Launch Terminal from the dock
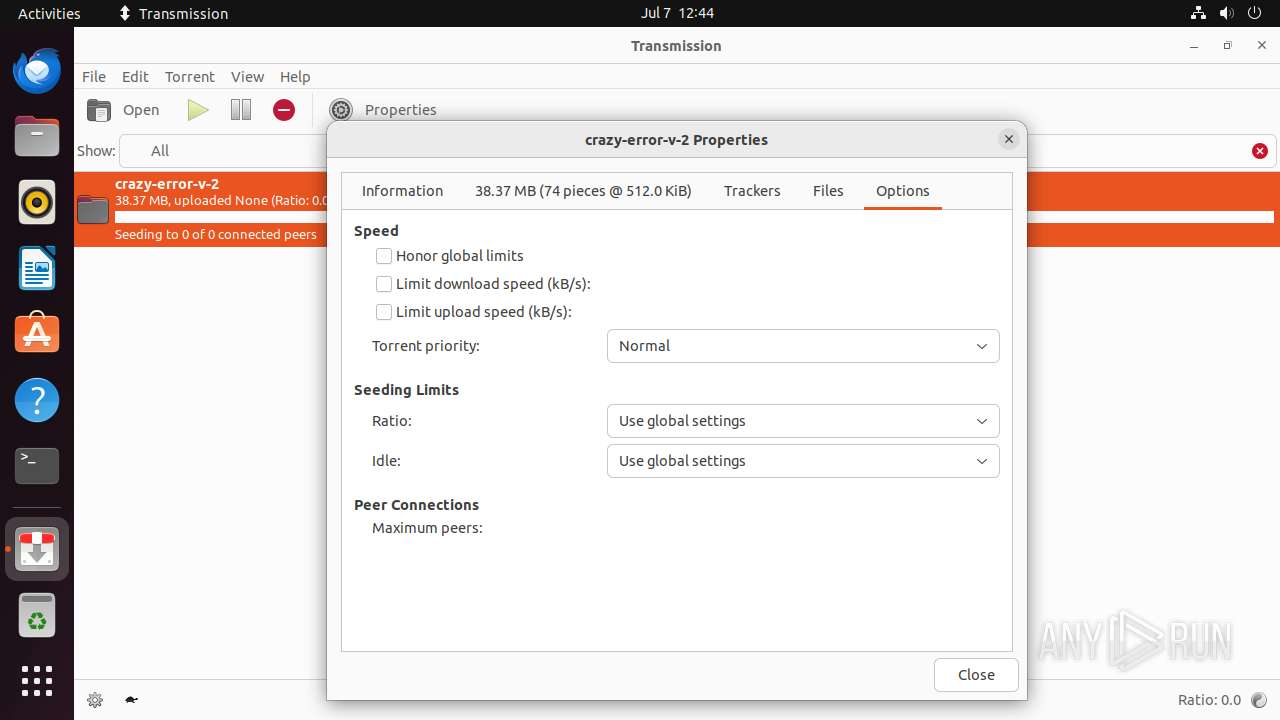The width and height of the screenshot is (1280, 720). tap(37, 466)
